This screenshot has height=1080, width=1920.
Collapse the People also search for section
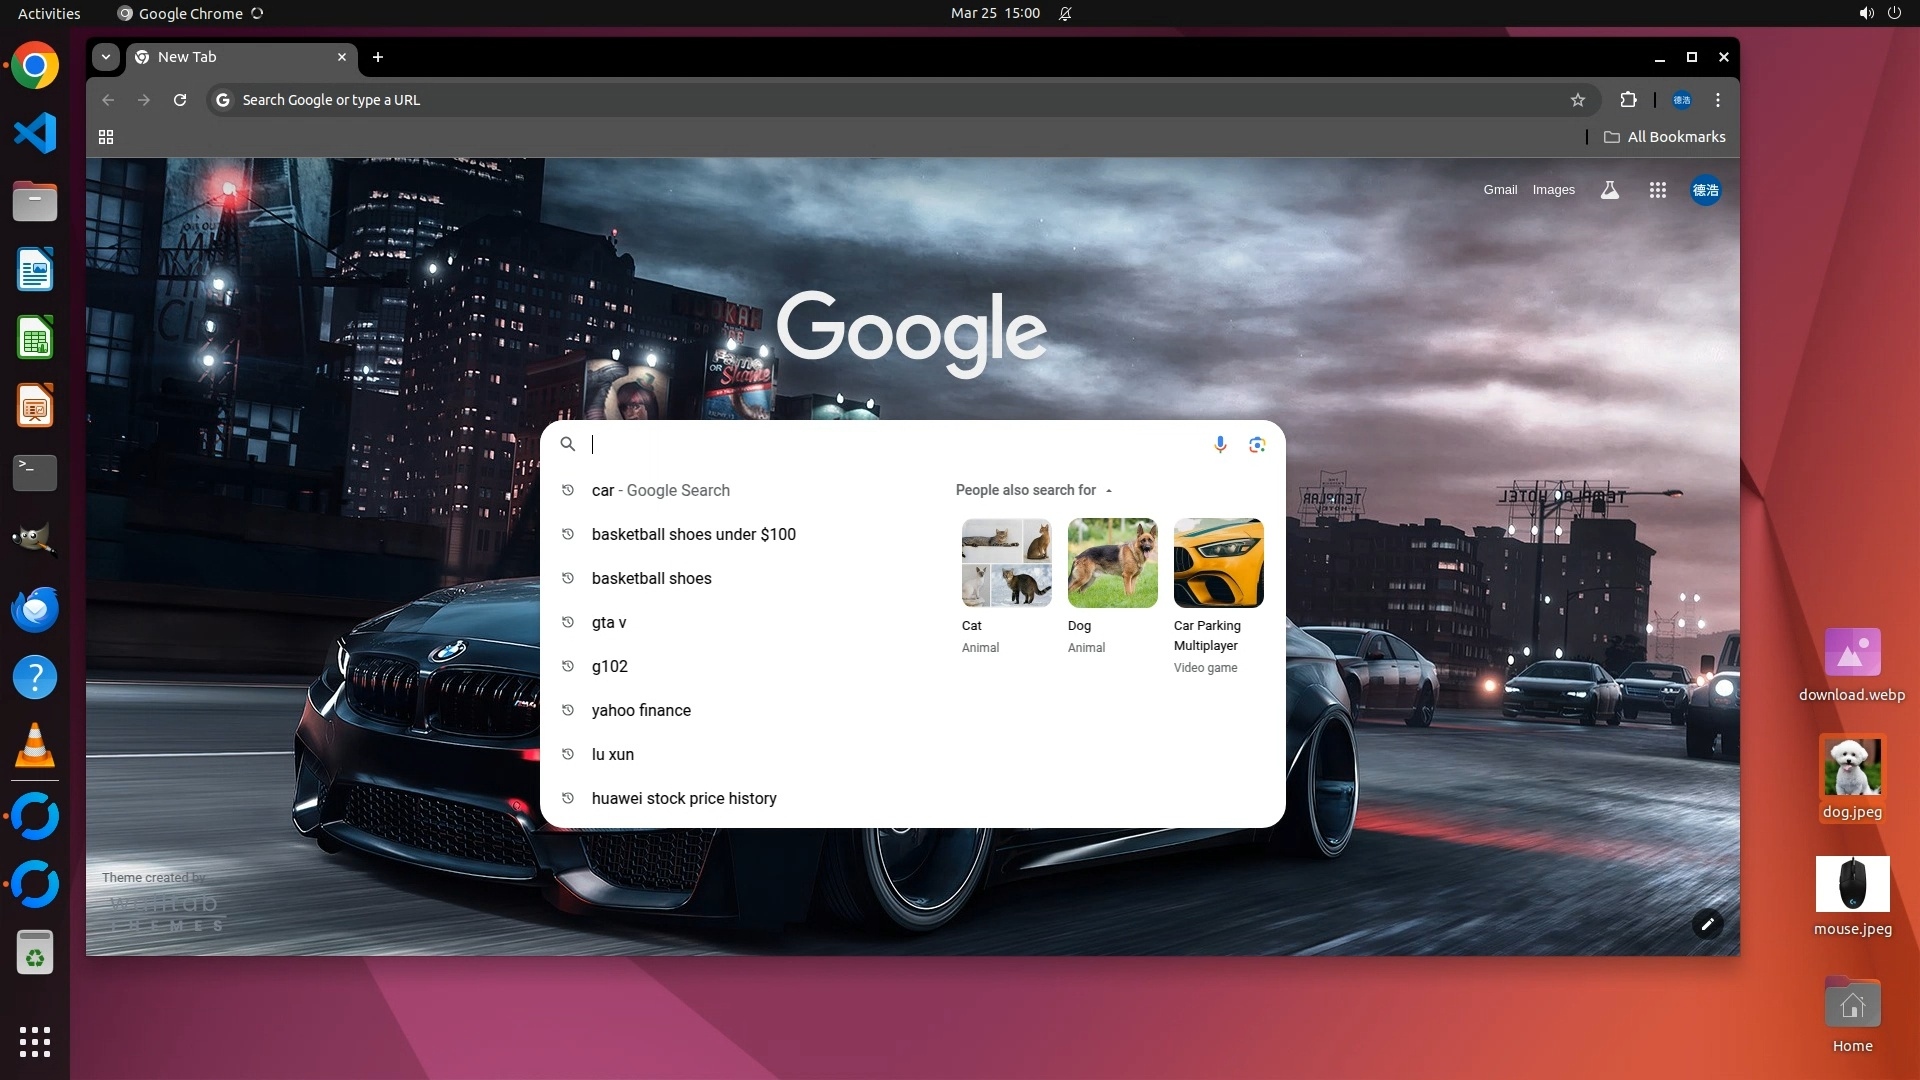point(1108,490)
